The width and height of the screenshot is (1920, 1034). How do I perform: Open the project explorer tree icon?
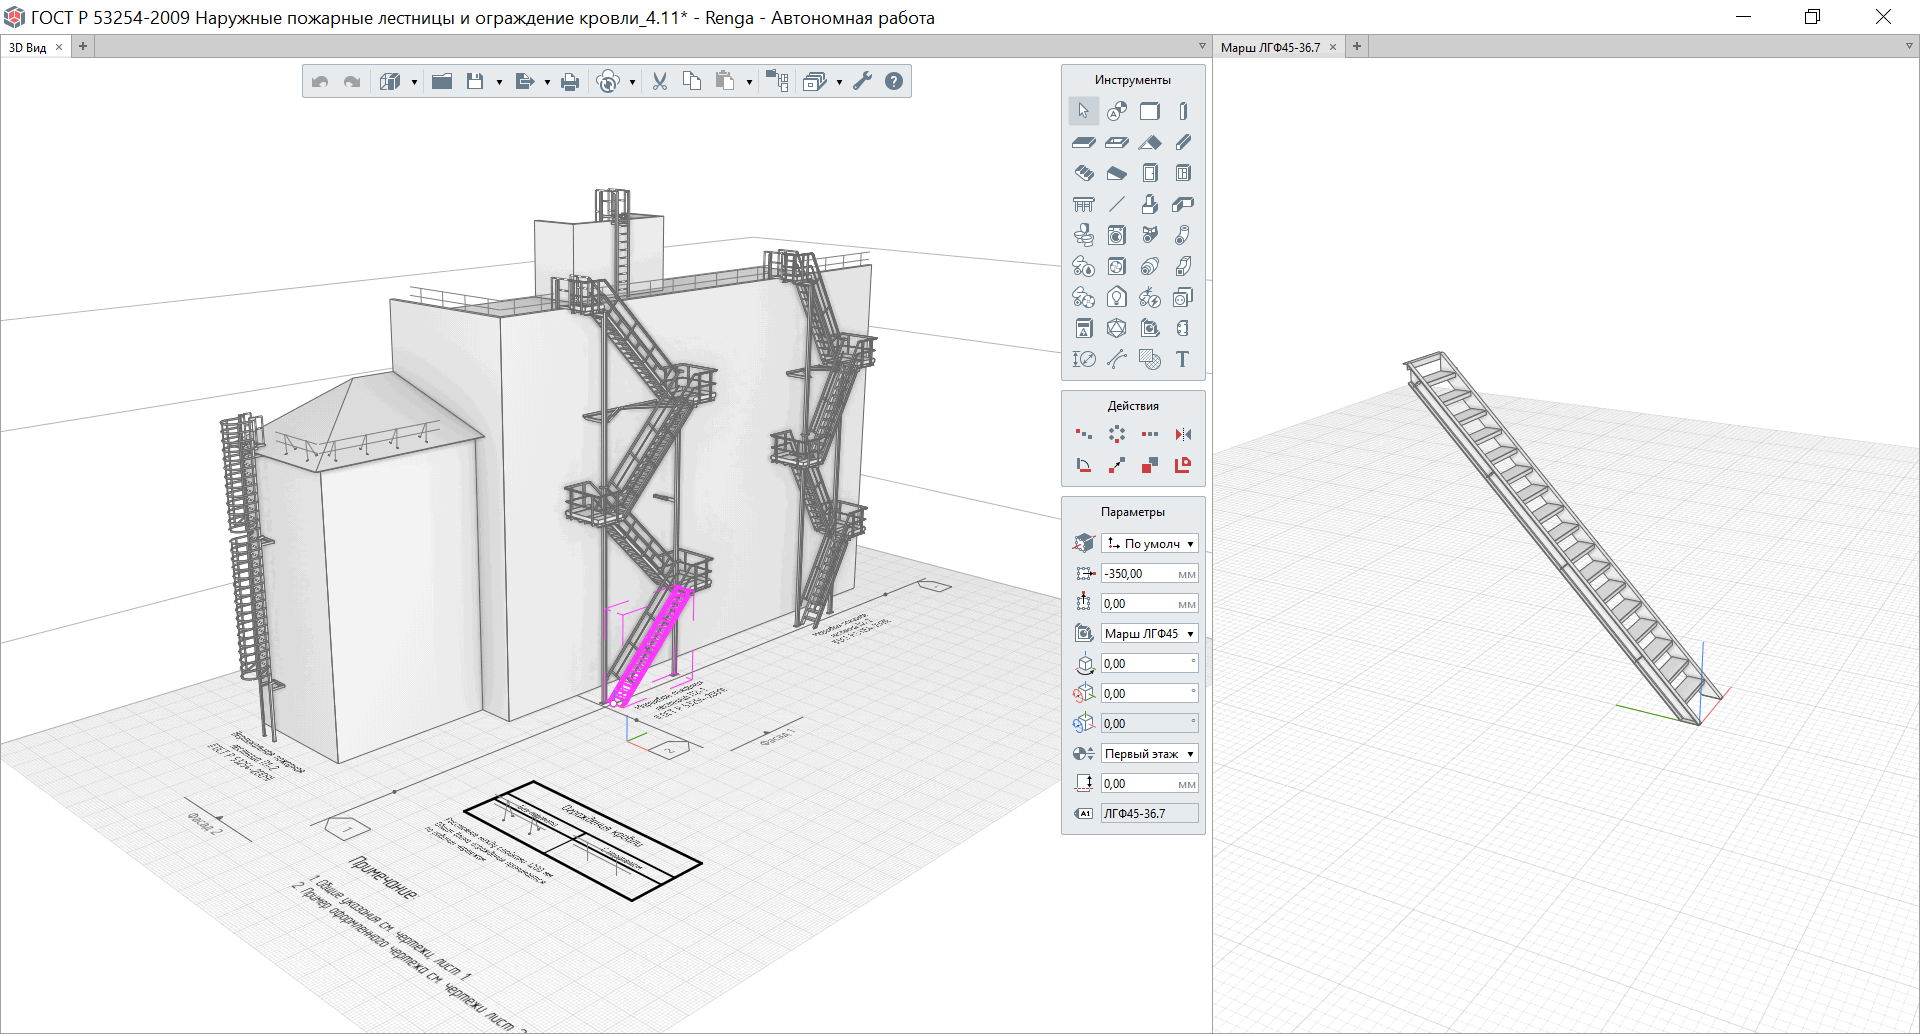[x=777, y=82]
